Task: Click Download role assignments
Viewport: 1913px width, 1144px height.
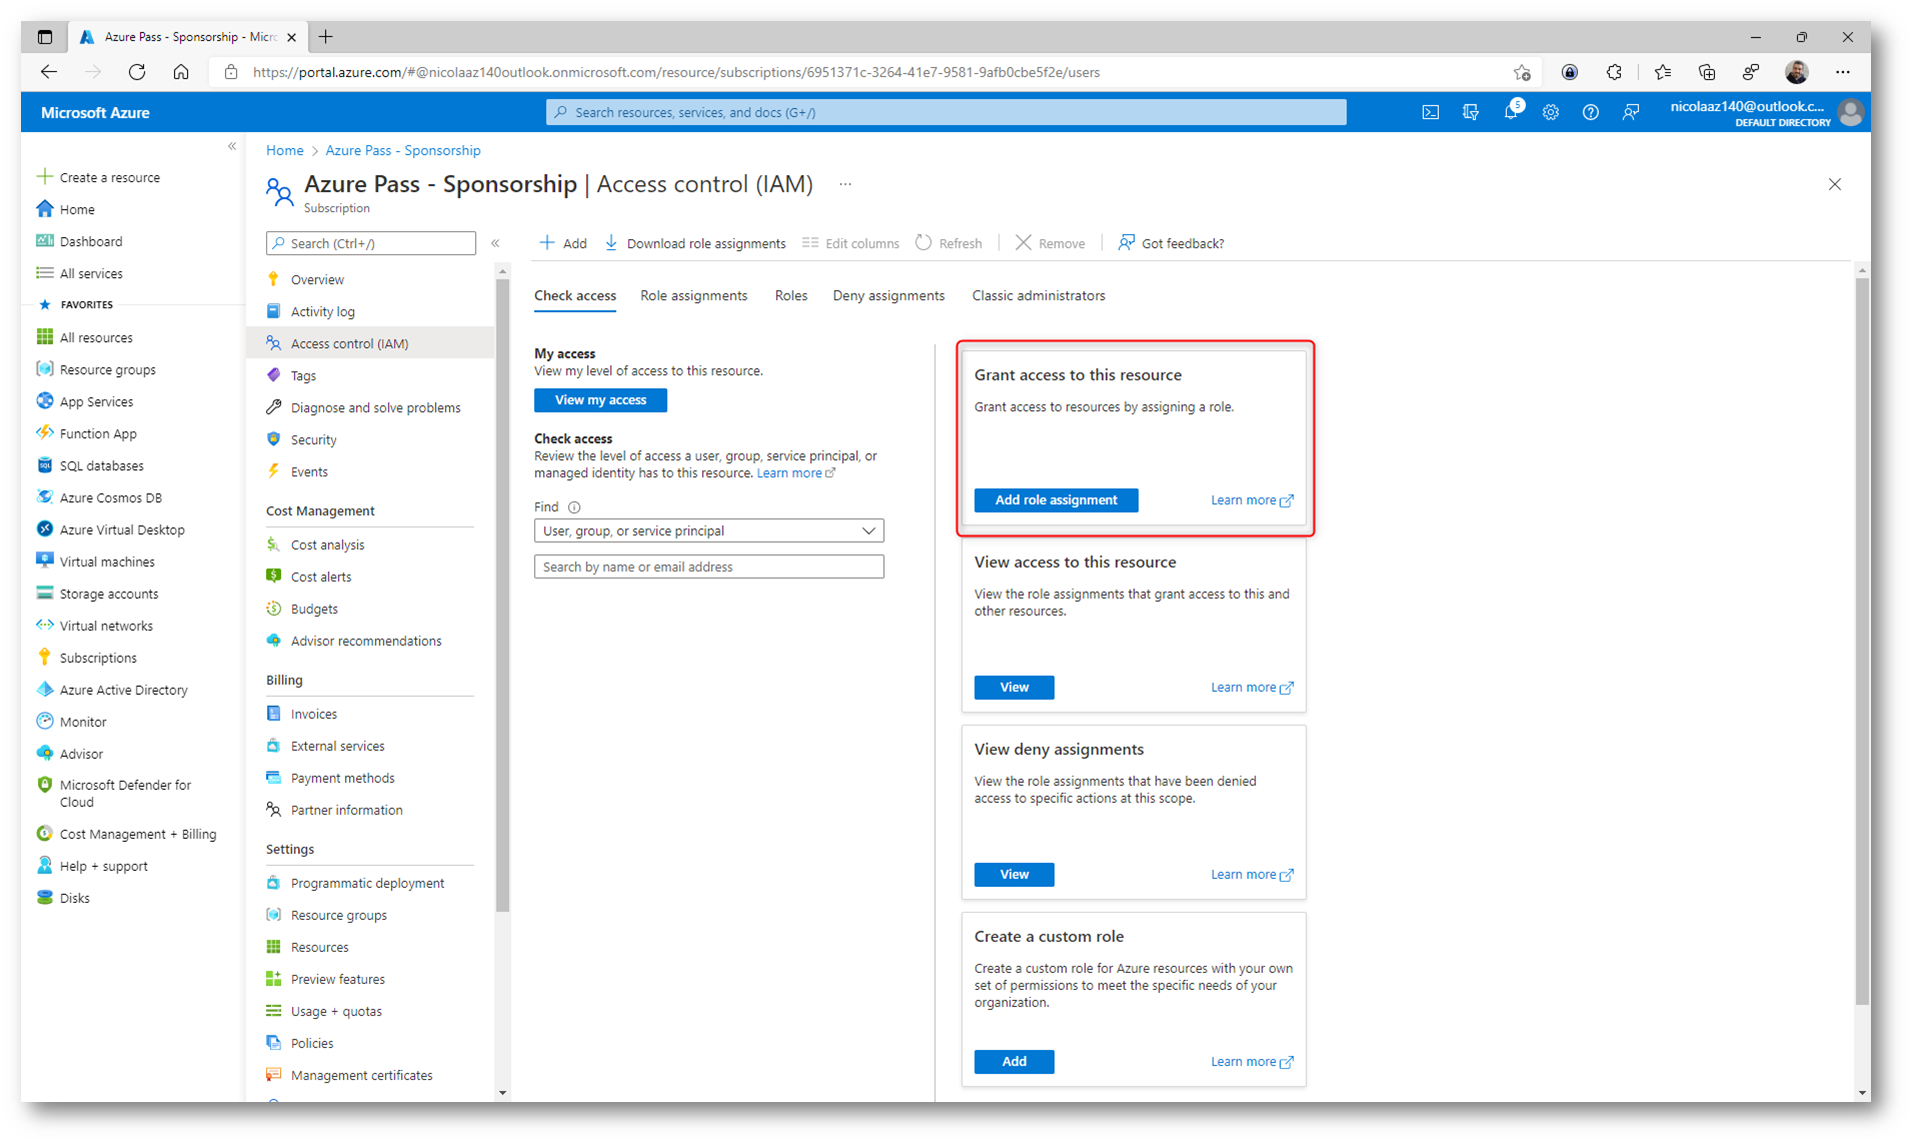Action: [x=695, y=243]
